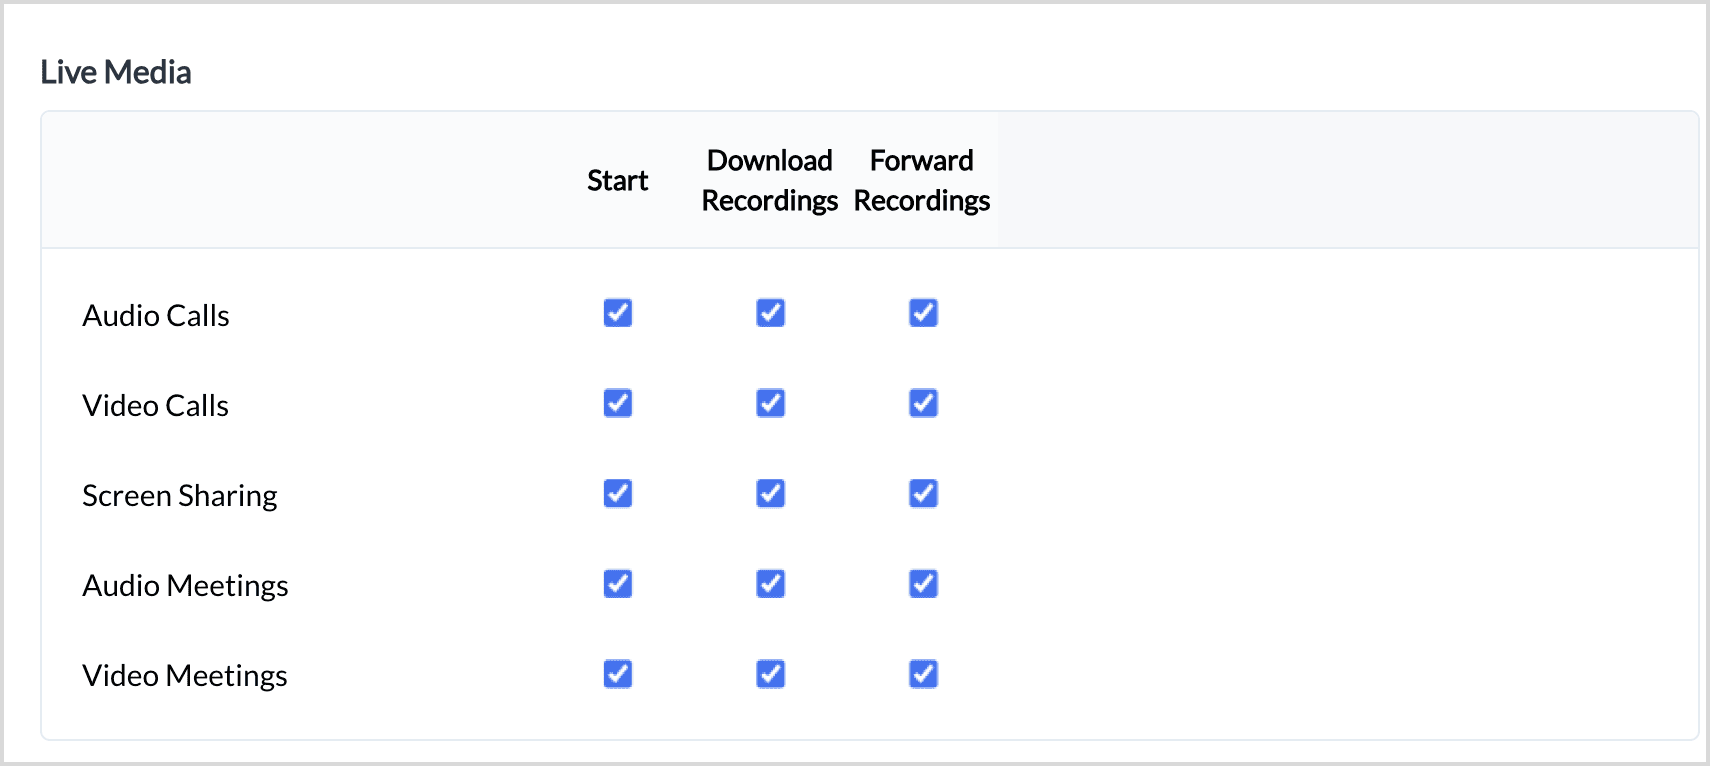Toggle Download Recordings for Video Meetings
The image size is (1710, 766).
(x=770, y=674)
